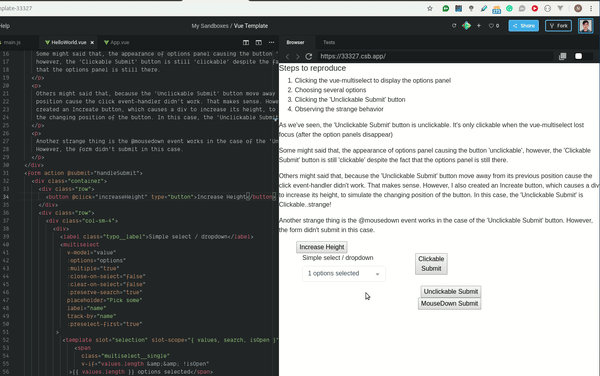Click step 'Observing the strange behavior'
The image size is (600, 376).
tap(339, 109)
